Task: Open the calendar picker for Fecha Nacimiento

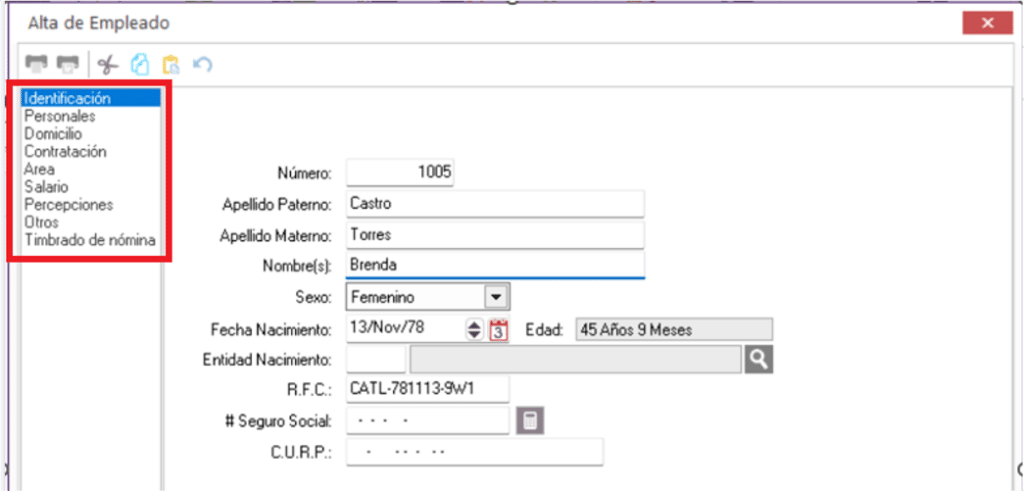Action: click(498, 329)
